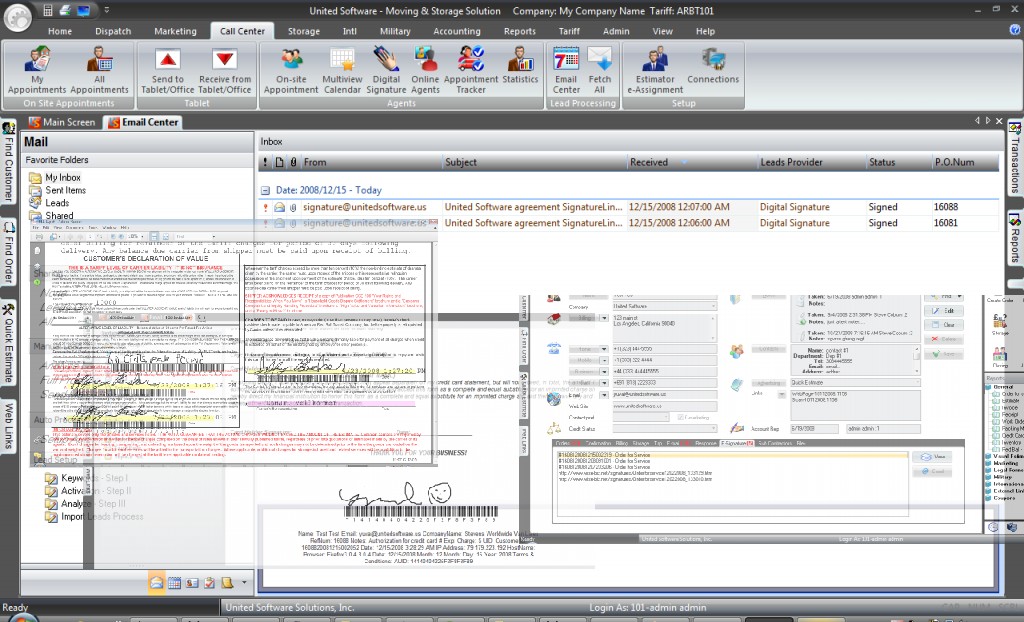Click the calculator quick access icon
This screenshot has height=622, width=1024.
pyautogui.click(x=48, y=10)
